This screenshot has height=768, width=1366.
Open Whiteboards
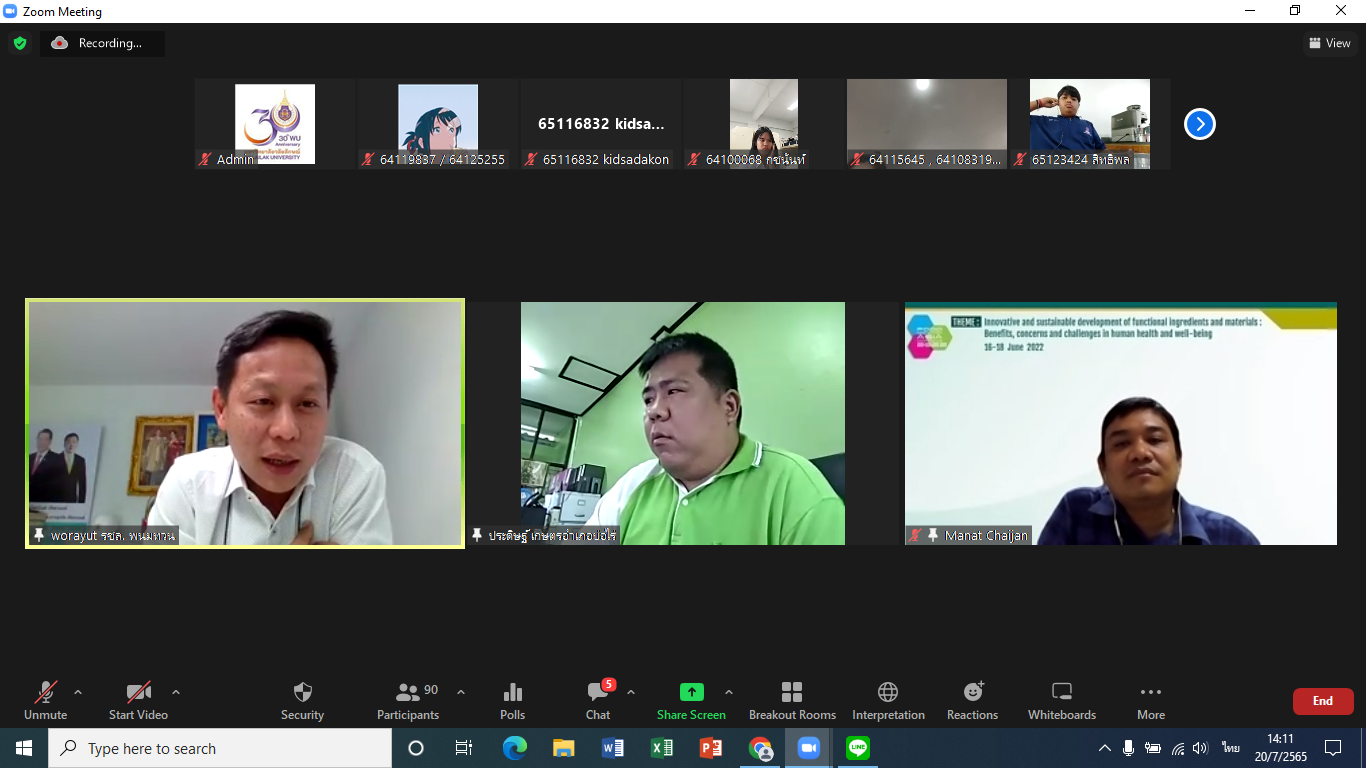[1062, 700]
